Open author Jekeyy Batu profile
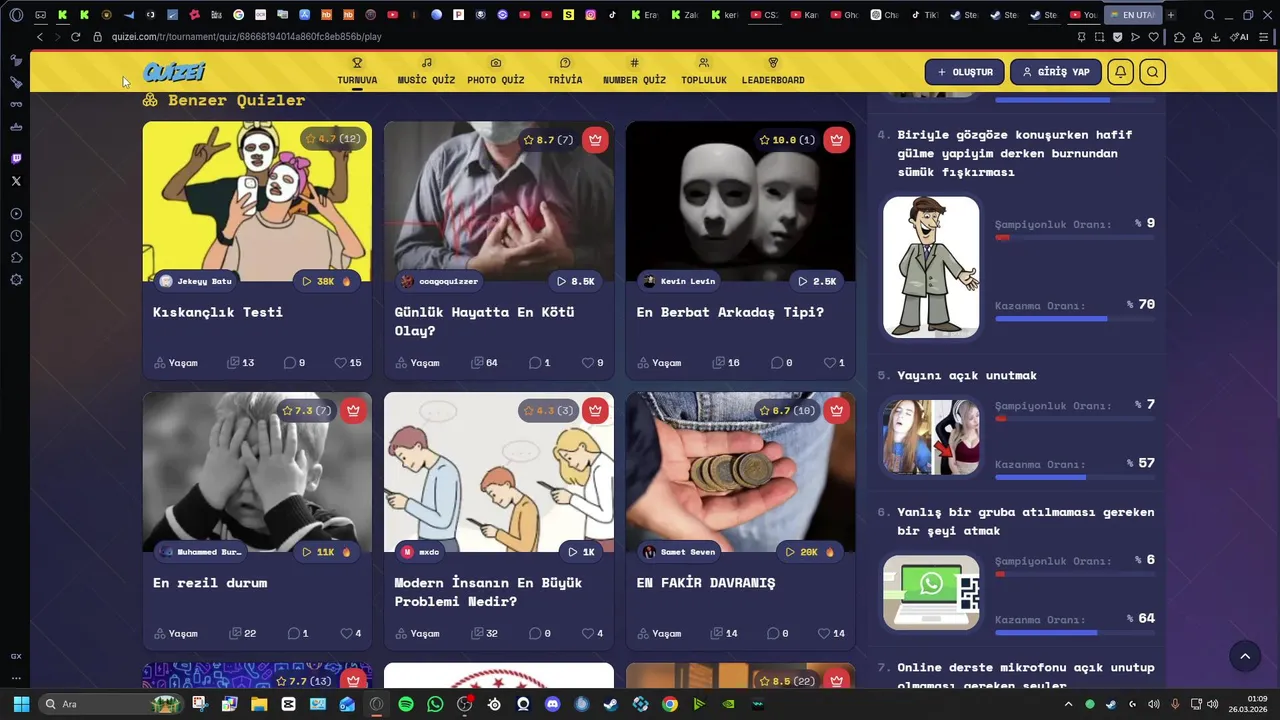Screen dimensions: 1280x720 (x=196, y=281)
